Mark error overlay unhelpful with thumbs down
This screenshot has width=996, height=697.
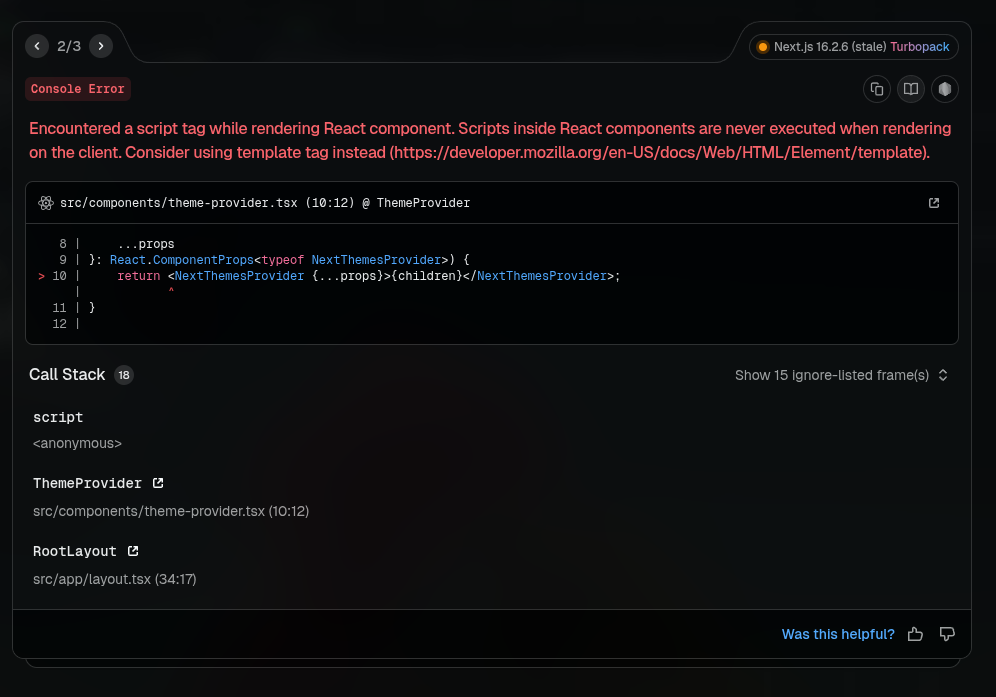point(947,633)
